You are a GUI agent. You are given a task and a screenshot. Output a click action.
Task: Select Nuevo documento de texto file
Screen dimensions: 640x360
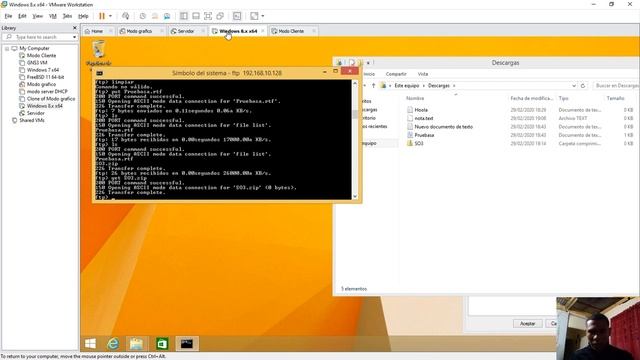tap(443, 127)
